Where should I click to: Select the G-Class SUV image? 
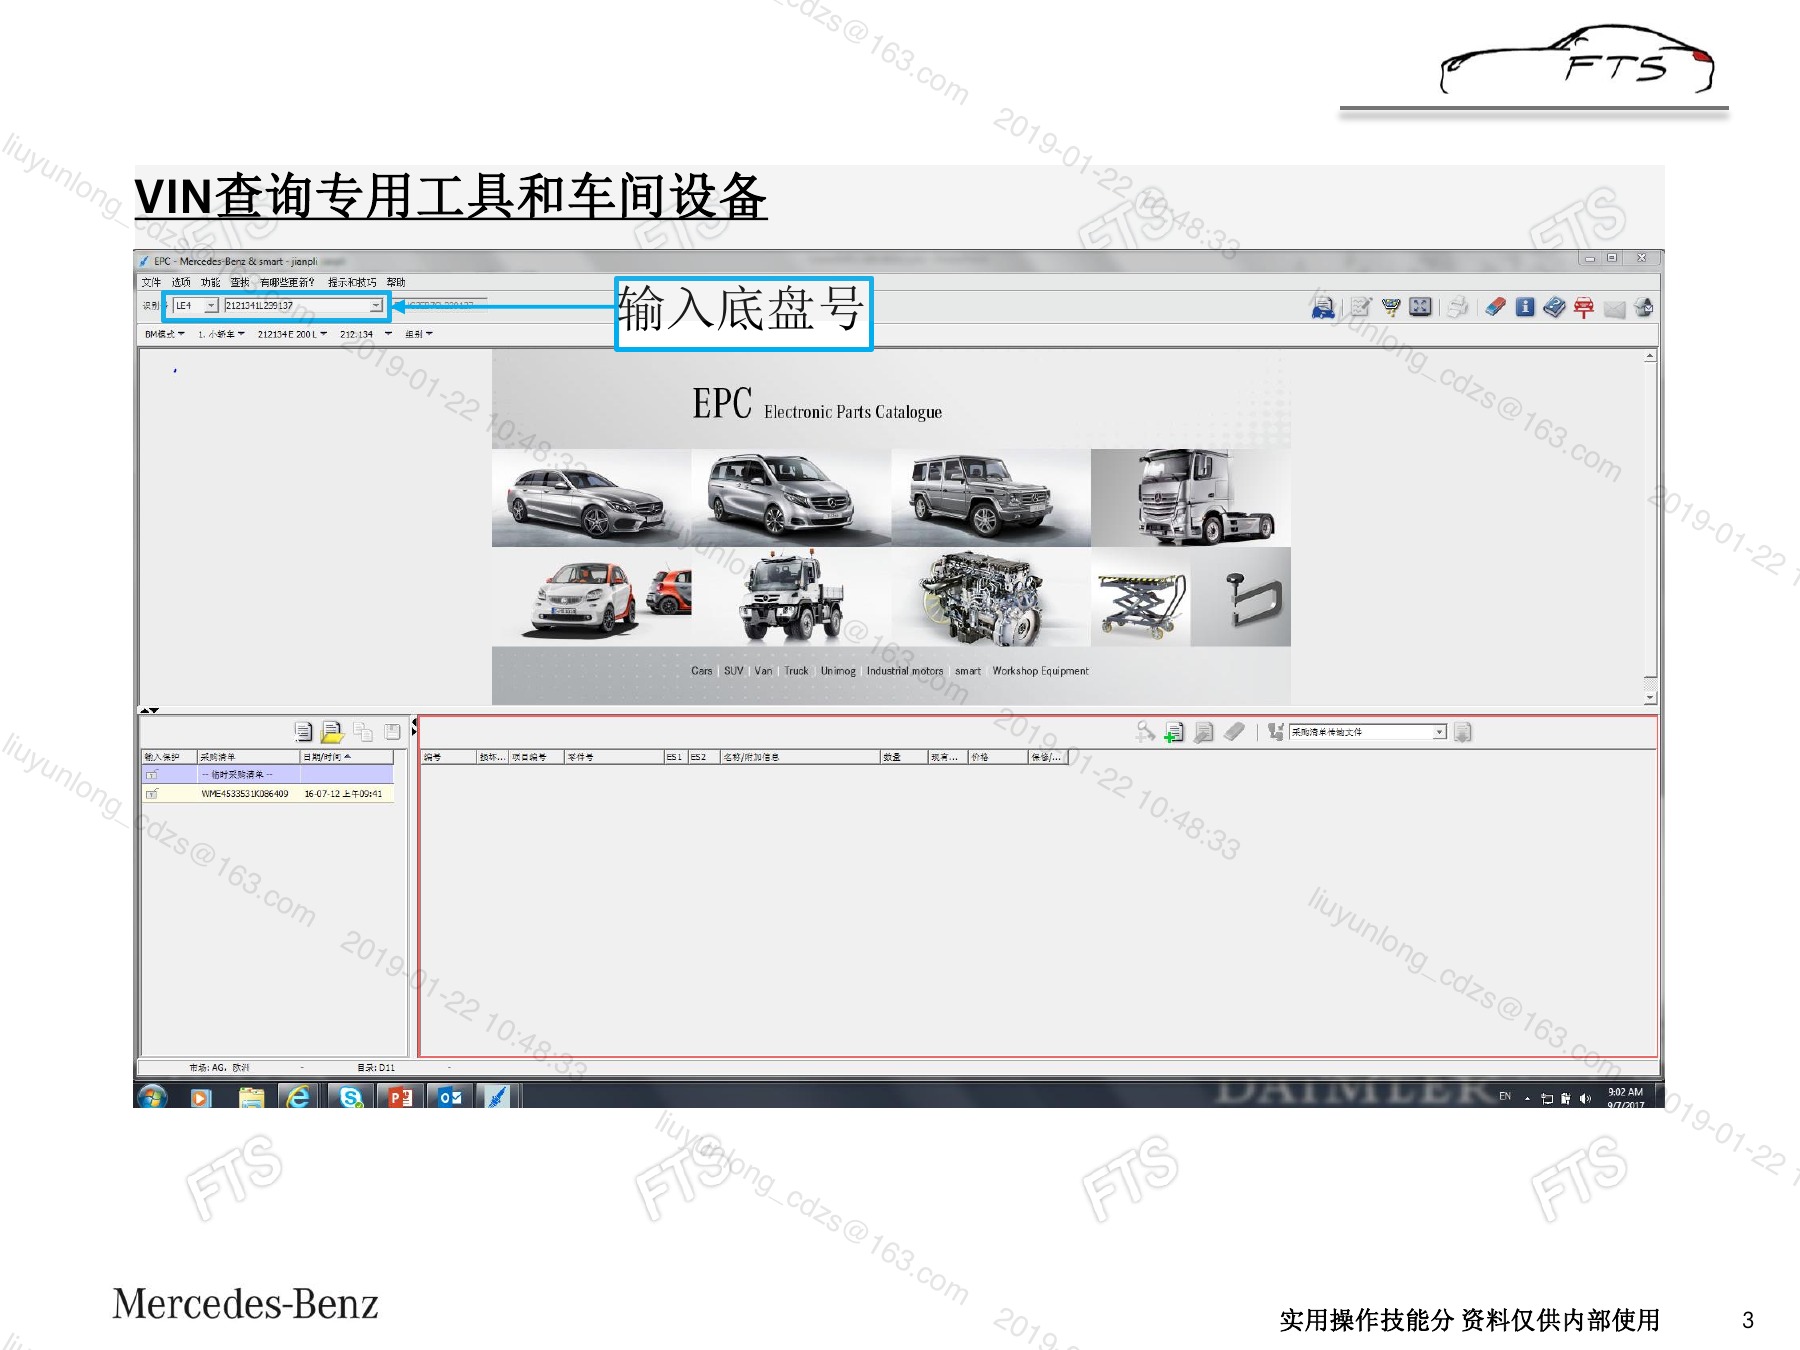tap(991, 498)
